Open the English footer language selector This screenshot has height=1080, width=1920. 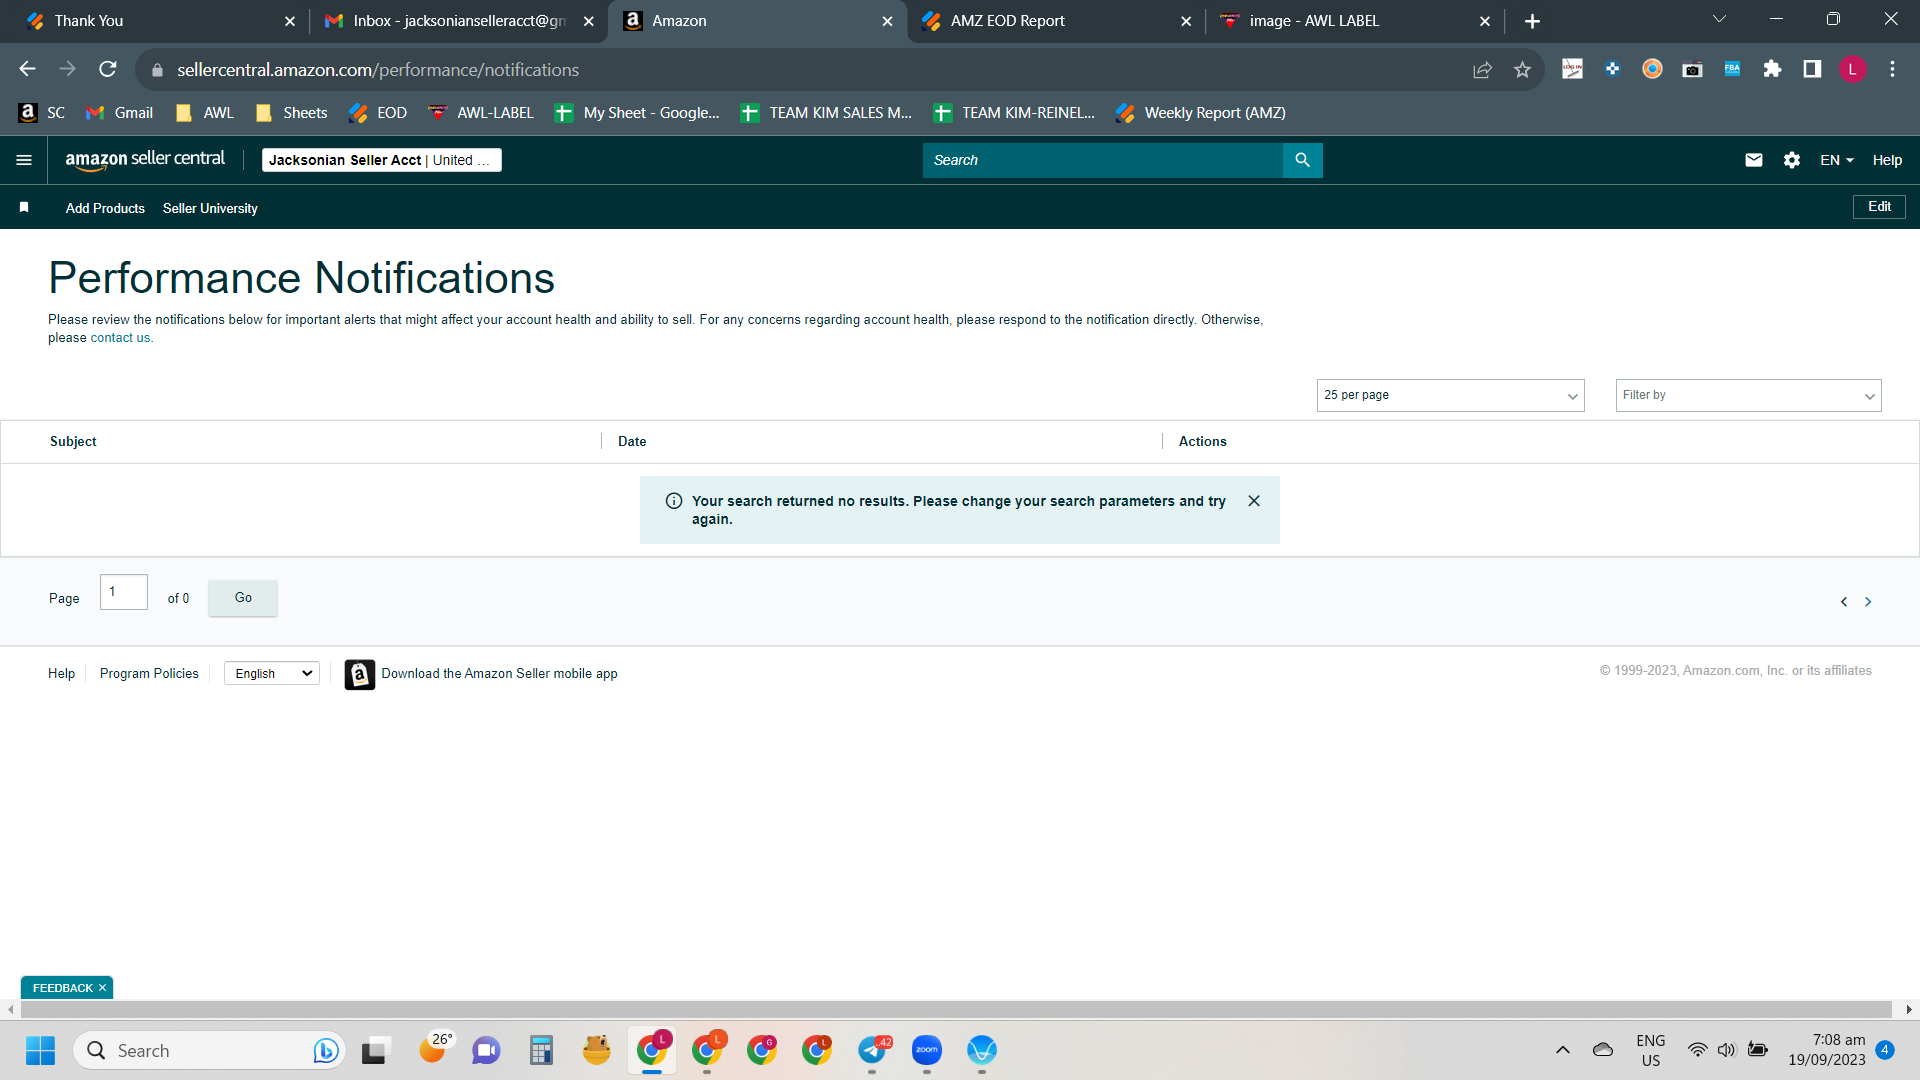point(272,674)
